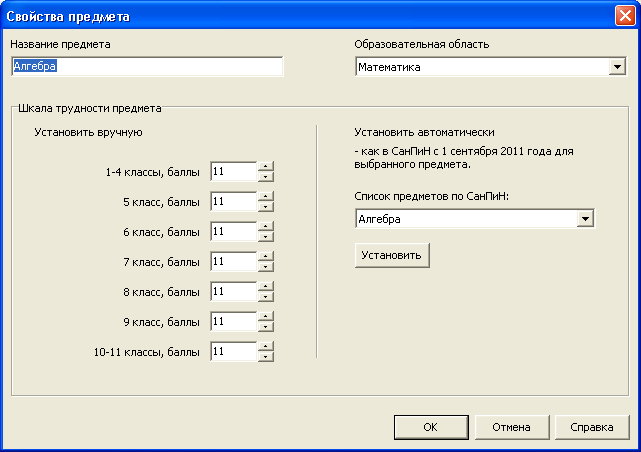Close the Свойства предмета dialog
Viewport: 641px width, 452px height.
click(x=625, y=16)
